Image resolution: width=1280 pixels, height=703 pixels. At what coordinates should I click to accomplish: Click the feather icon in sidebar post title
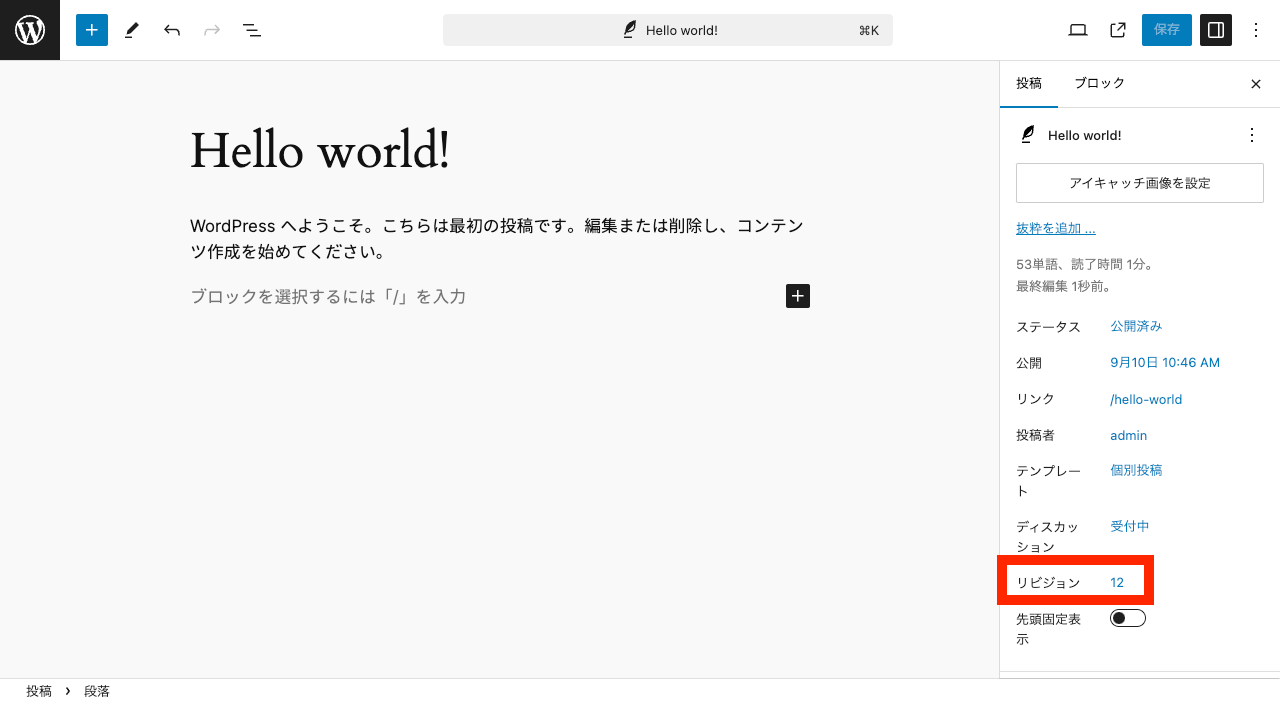coord(1027,135)
